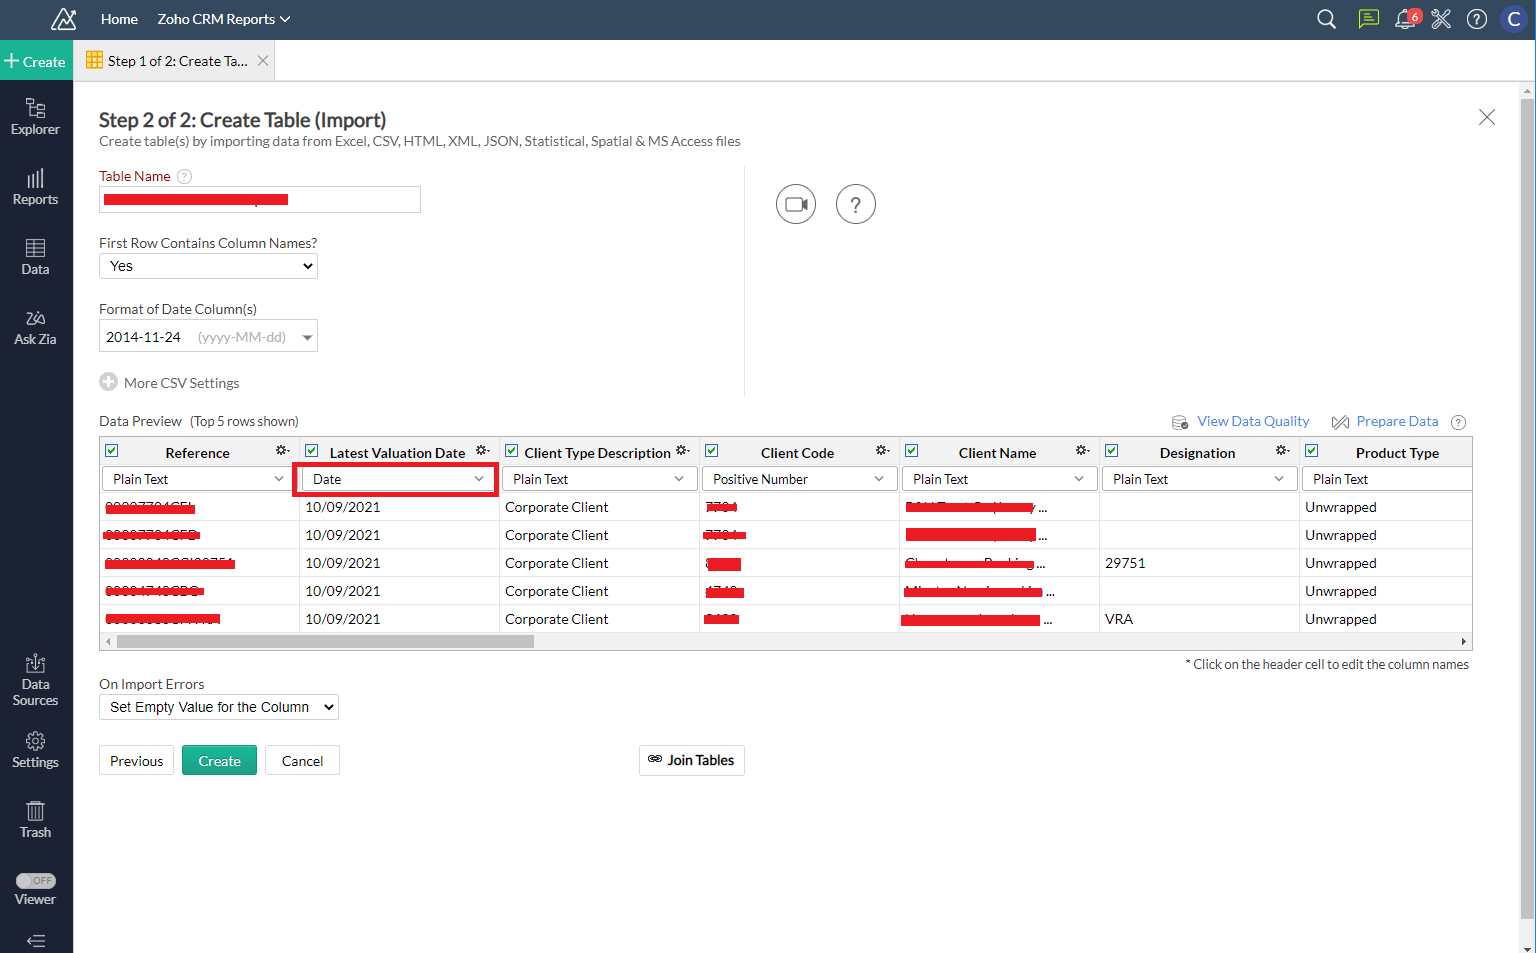Click the Table Name input field
This screenshot has height=953, width=1536.
260,200
